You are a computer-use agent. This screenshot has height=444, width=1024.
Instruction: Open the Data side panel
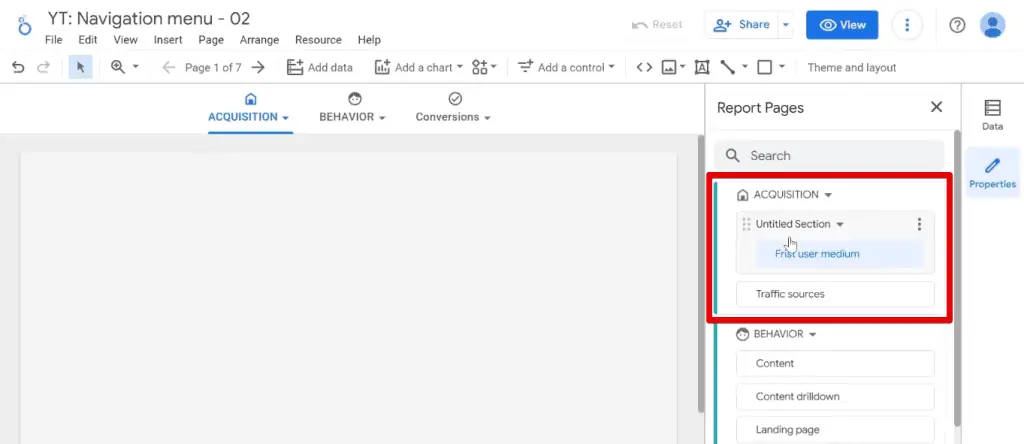[x=993, y=115]
